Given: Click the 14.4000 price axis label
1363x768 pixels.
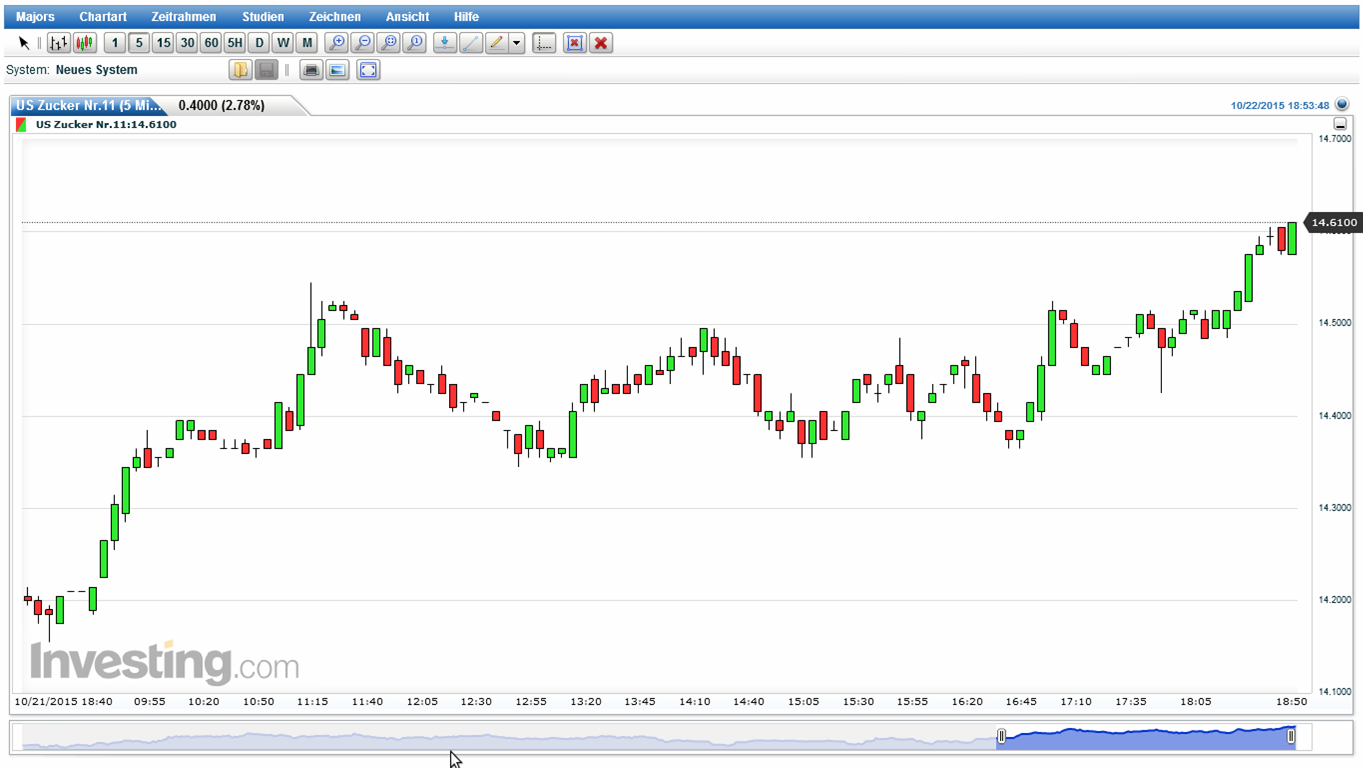Looking at the screenshot, I should [1335, 416].
